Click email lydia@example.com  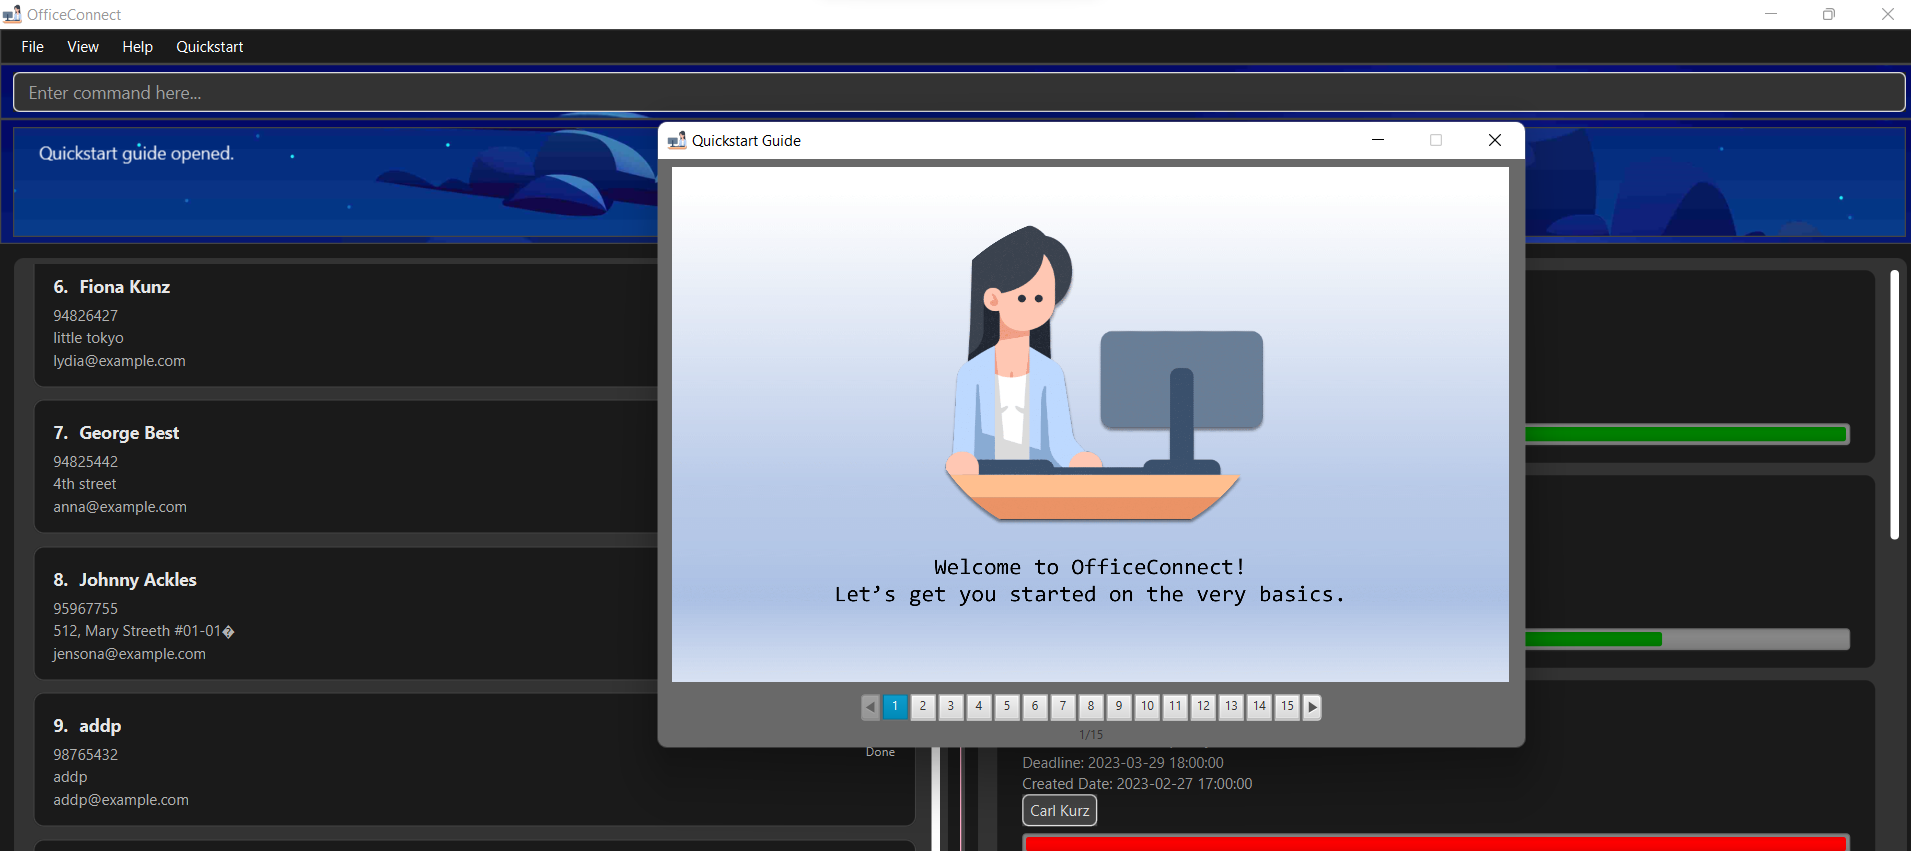(119, 361)
